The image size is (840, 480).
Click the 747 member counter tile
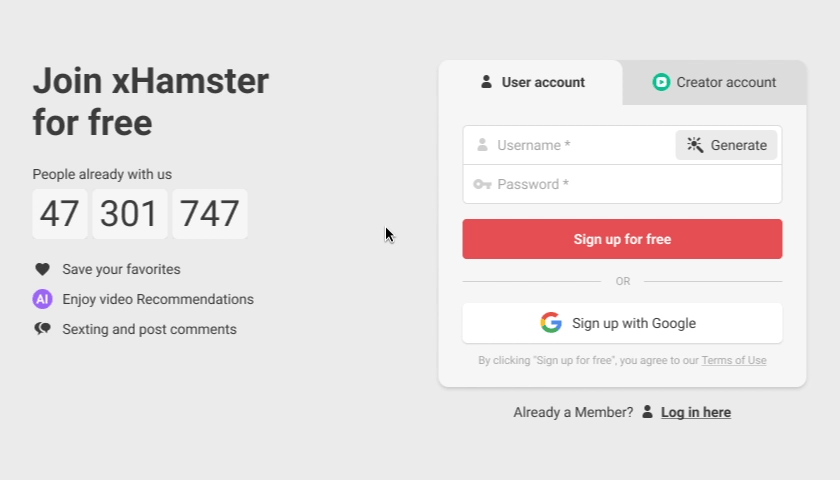pos(209,214)
